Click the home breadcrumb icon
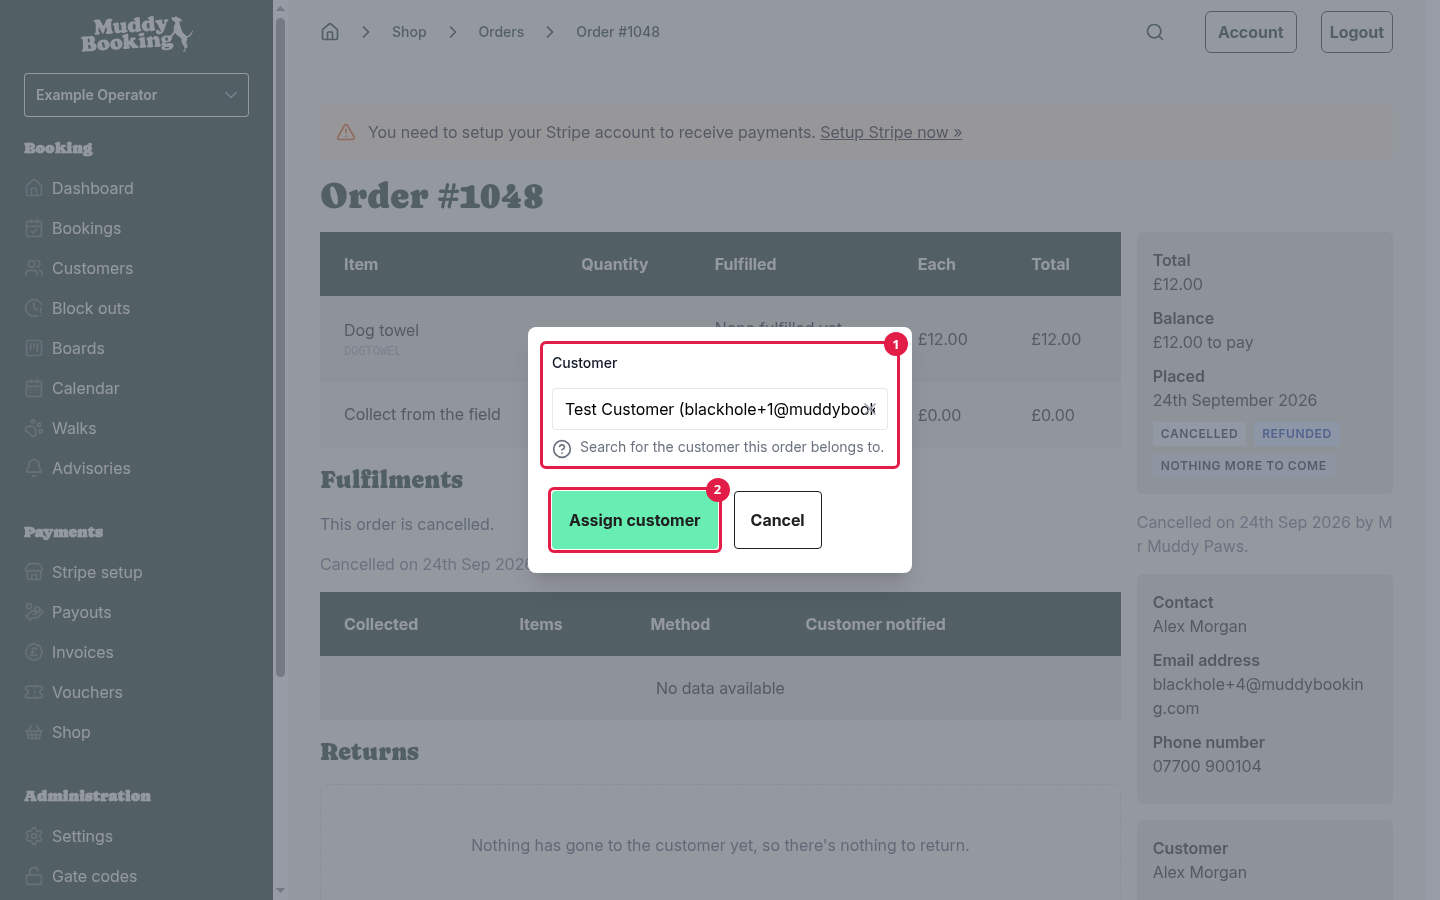This screenshot has height=900, width=1440. (x=330, y=32)
